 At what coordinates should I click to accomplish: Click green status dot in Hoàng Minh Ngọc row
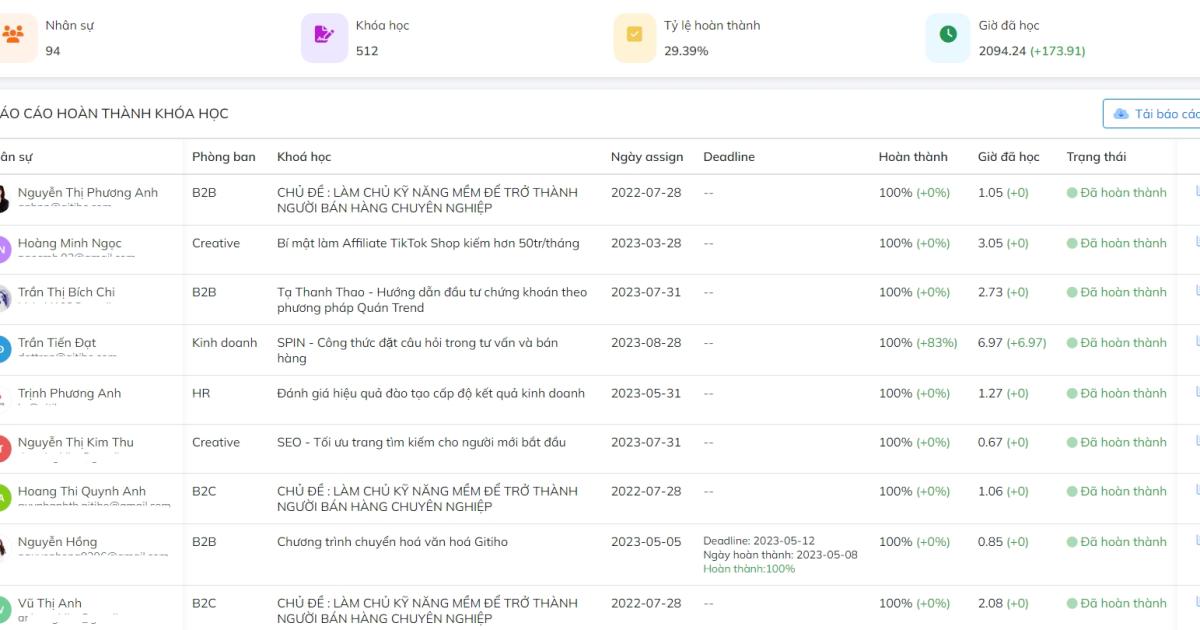click(x=1072, y=243)
